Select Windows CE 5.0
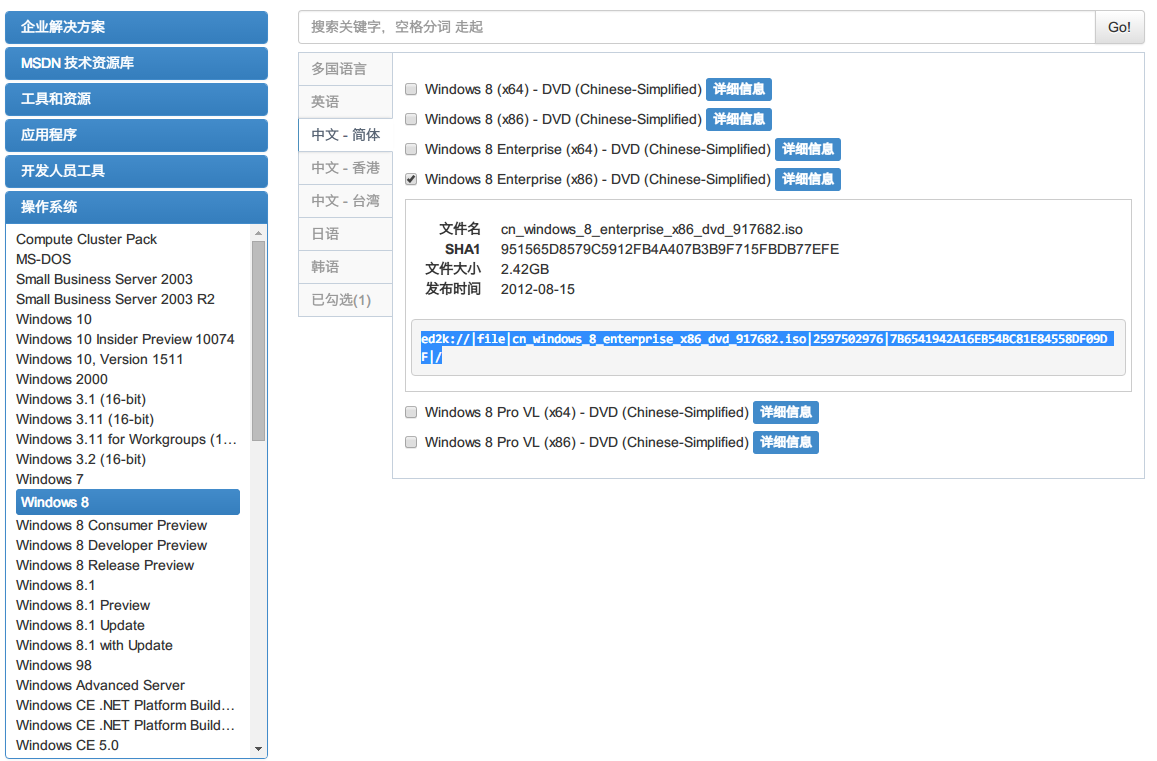This screenshot has height=761, width=1157. click(x=67, y=745)
